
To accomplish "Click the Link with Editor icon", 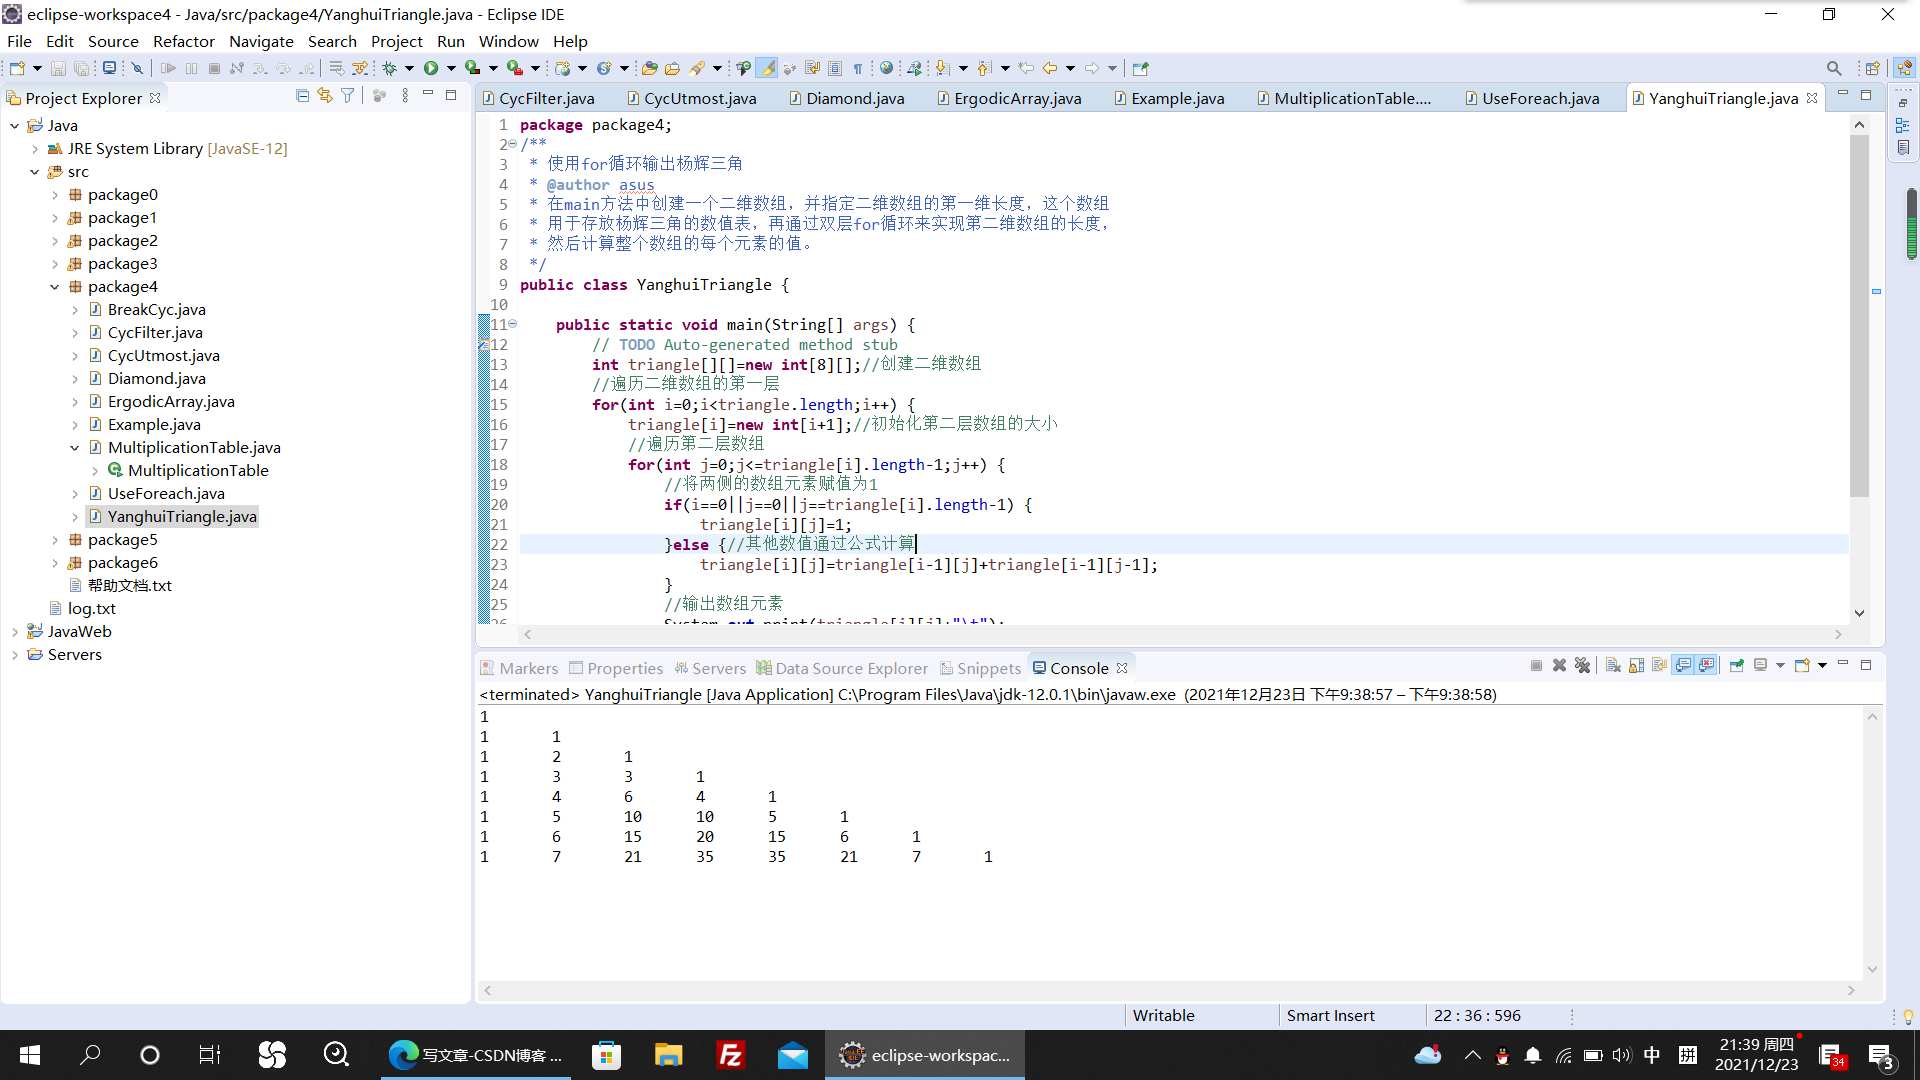I will pyautogui.click(x=325, y=96).
